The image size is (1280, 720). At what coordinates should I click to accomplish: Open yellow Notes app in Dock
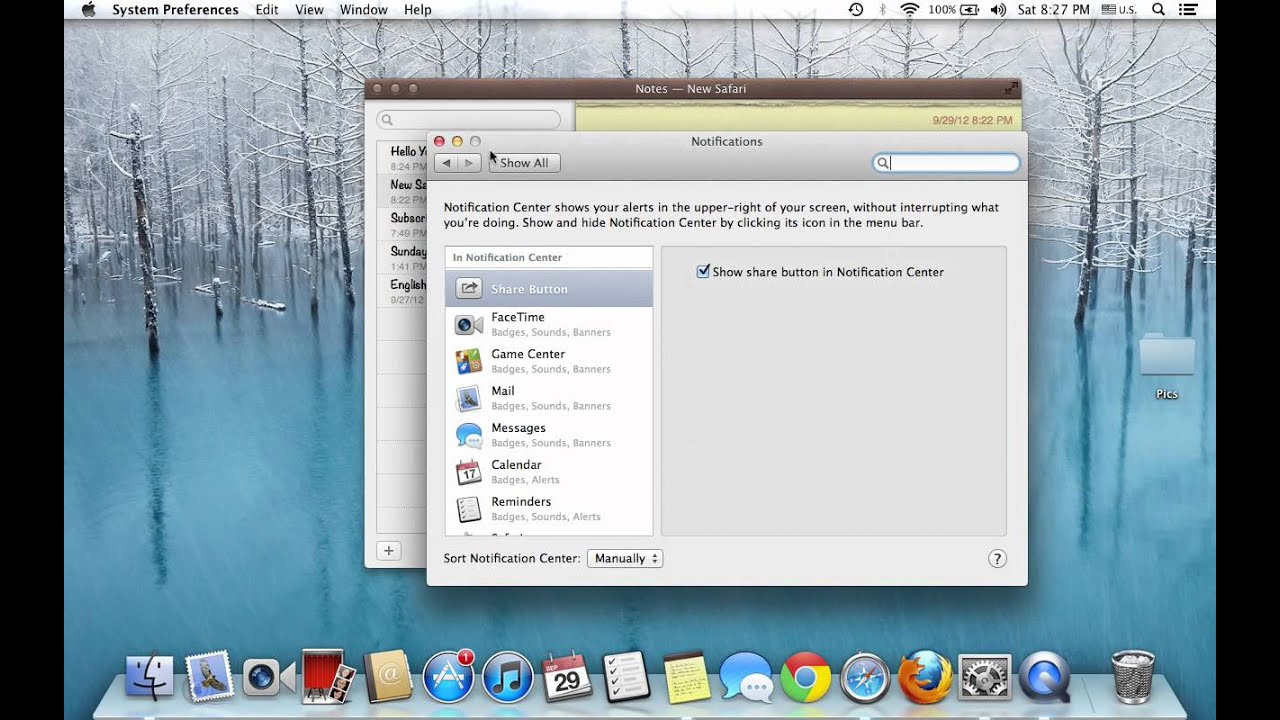pyautogui.click(x=686, y=677)
